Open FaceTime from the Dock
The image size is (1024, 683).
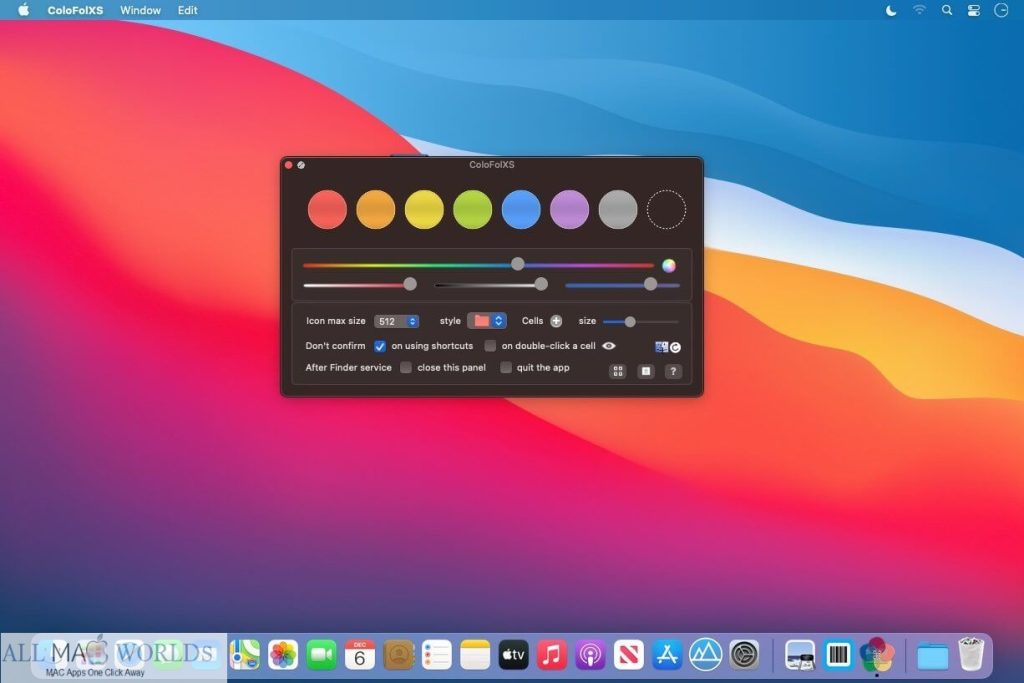tap(321, 655)
